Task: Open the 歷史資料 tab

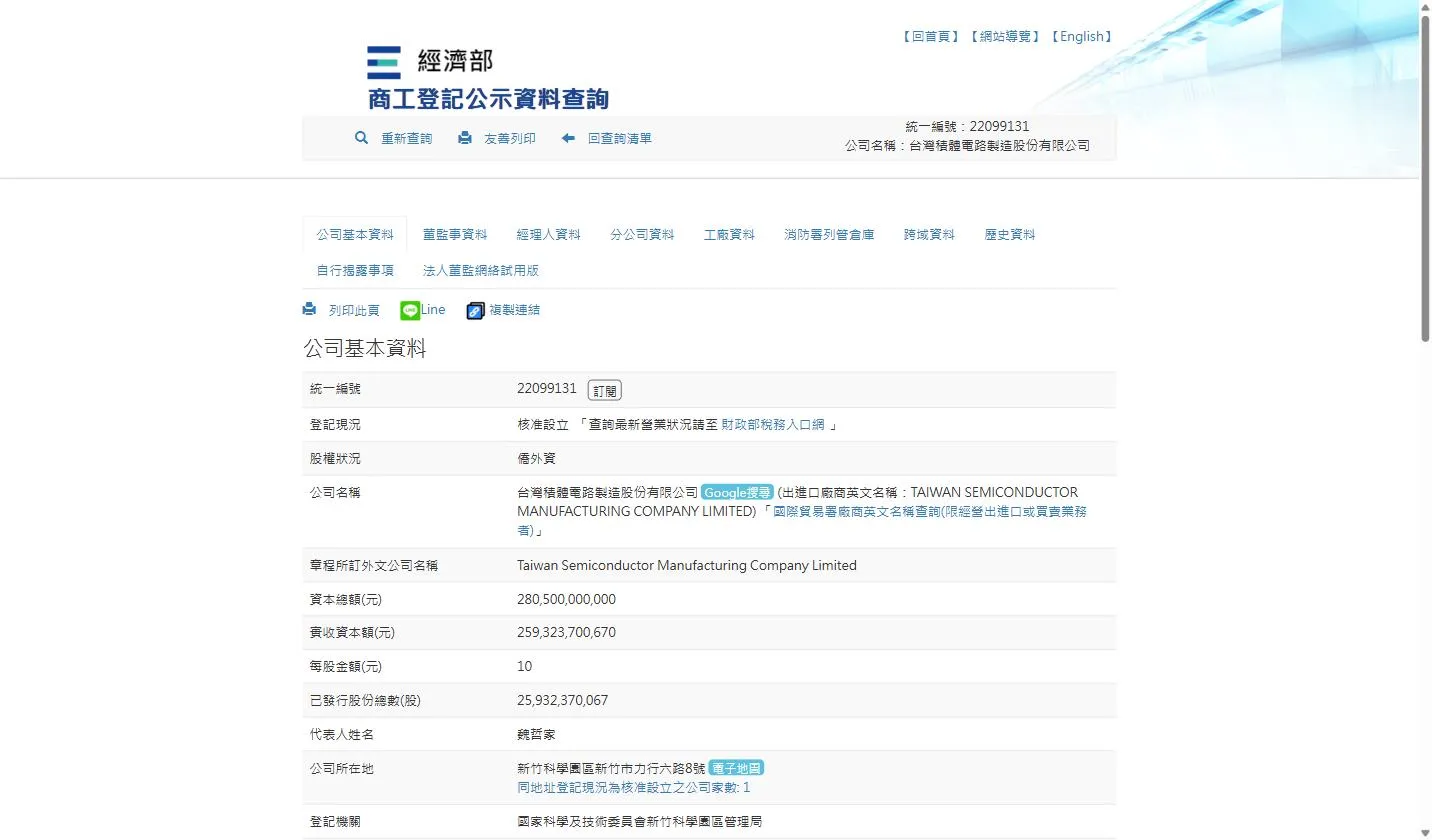Action: tap(1009, 235)
